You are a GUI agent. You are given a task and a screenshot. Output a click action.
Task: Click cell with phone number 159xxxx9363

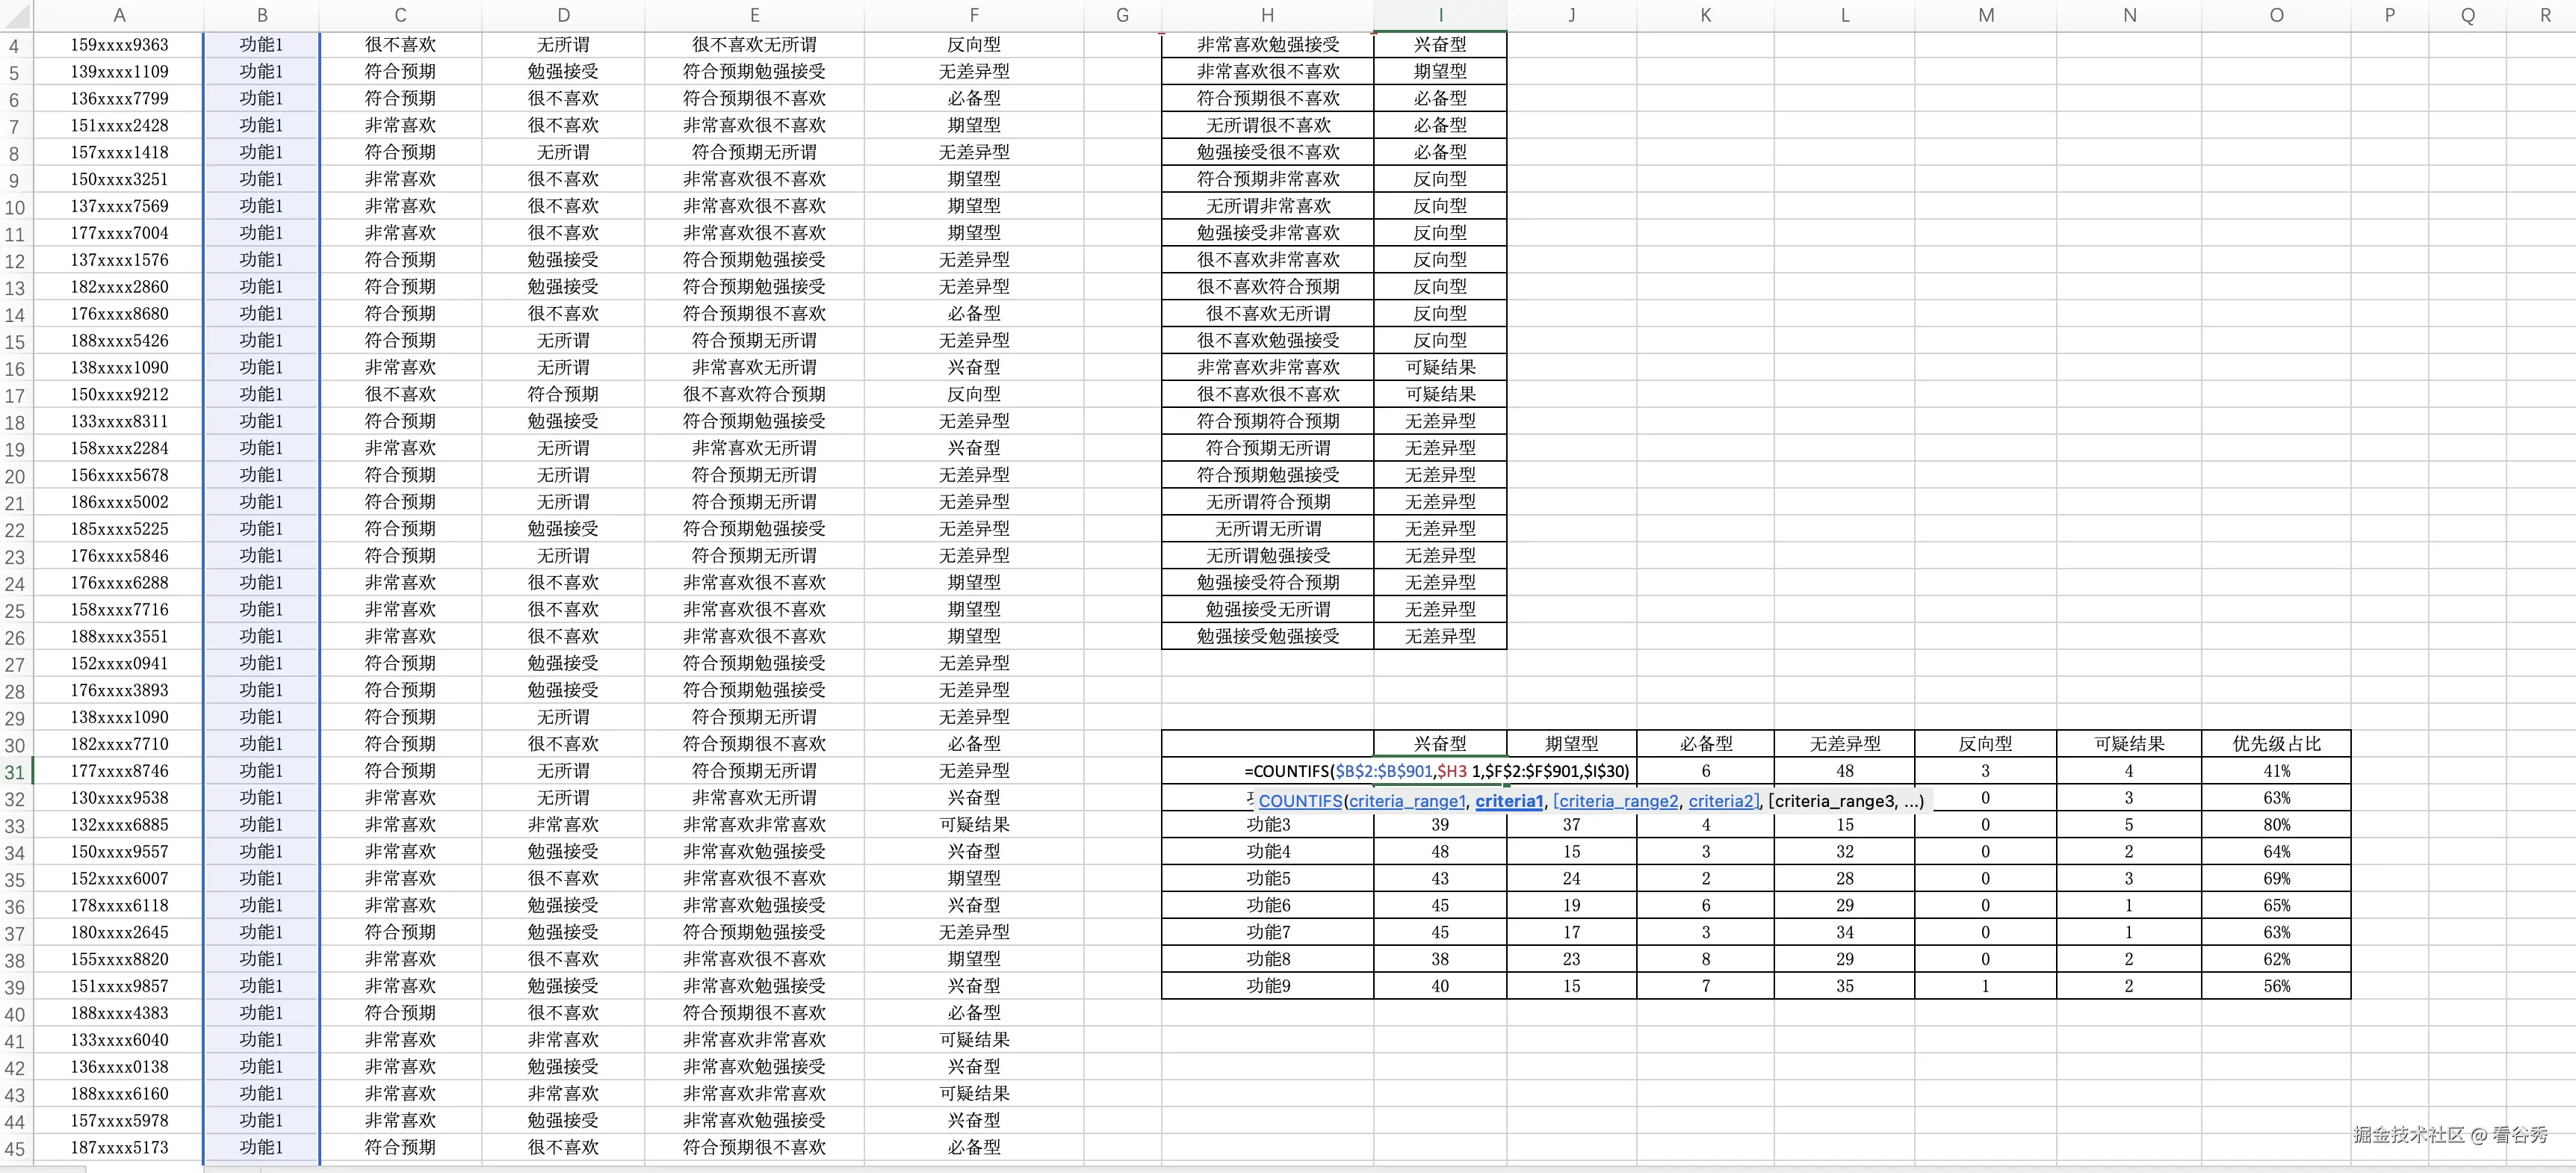pos(119,45)
